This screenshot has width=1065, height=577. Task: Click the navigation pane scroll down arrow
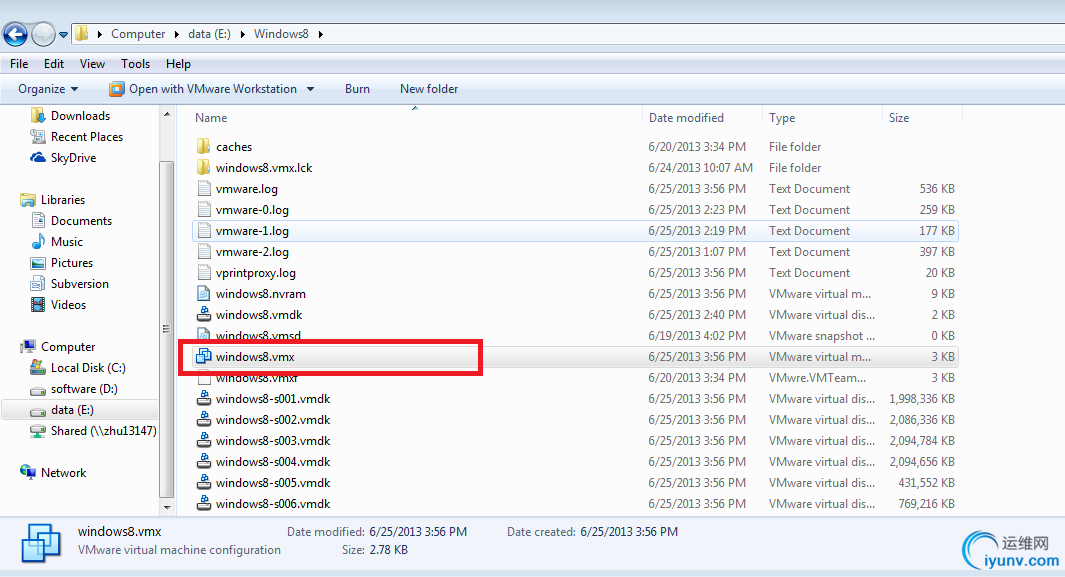point(167,507)
